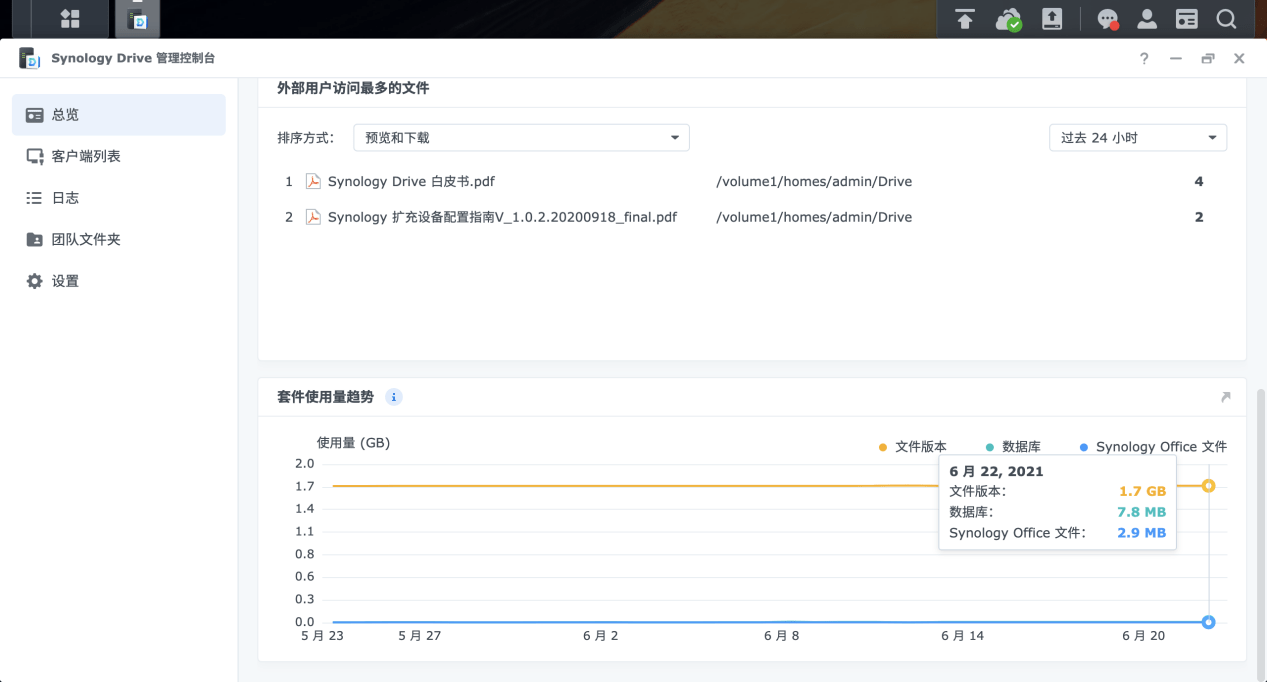The width and height of the screenshot is (1267, 682).
Task: Open help with the question mark icon
Action: pos(1144,59)
